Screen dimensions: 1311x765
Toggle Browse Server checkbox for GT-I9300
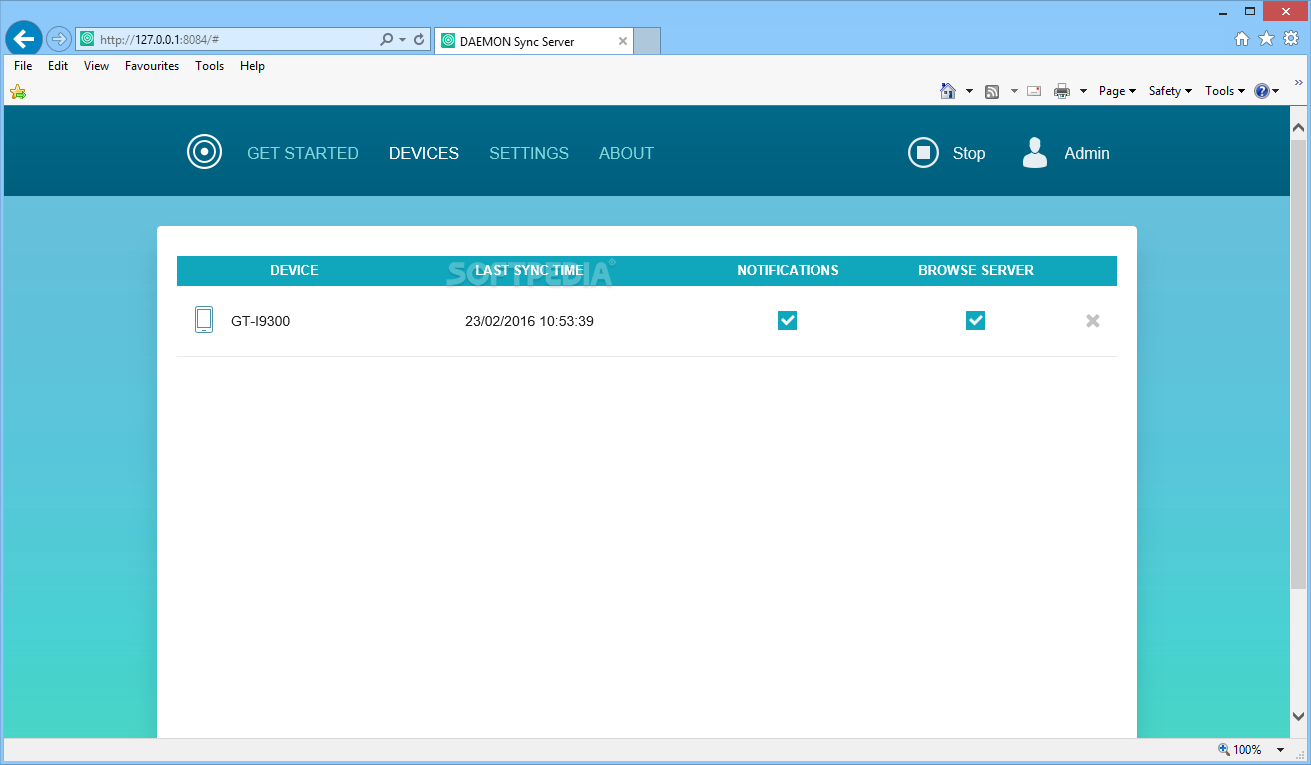(975, 320)
